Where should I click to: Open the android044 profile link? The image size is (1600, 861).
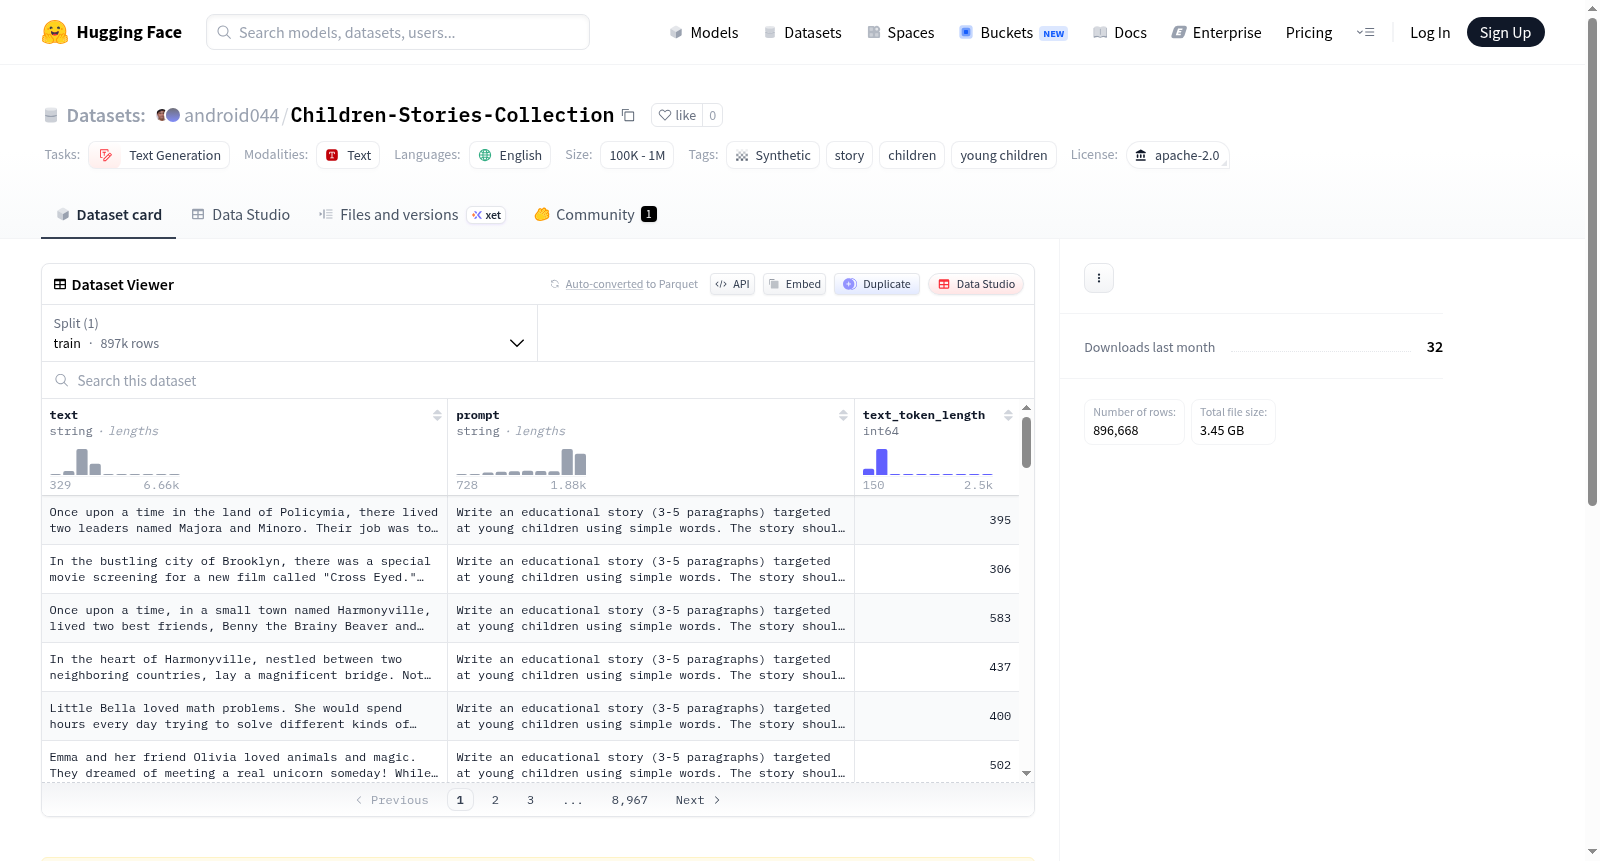click(231, 115)
